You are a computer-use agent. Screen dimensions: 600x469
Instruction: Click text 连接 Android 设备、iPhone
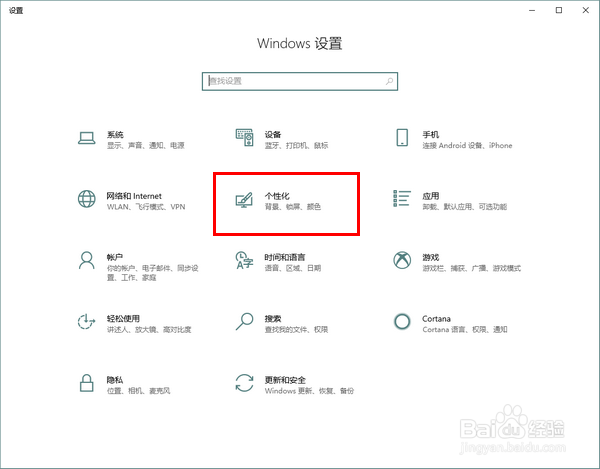point(467,145)
